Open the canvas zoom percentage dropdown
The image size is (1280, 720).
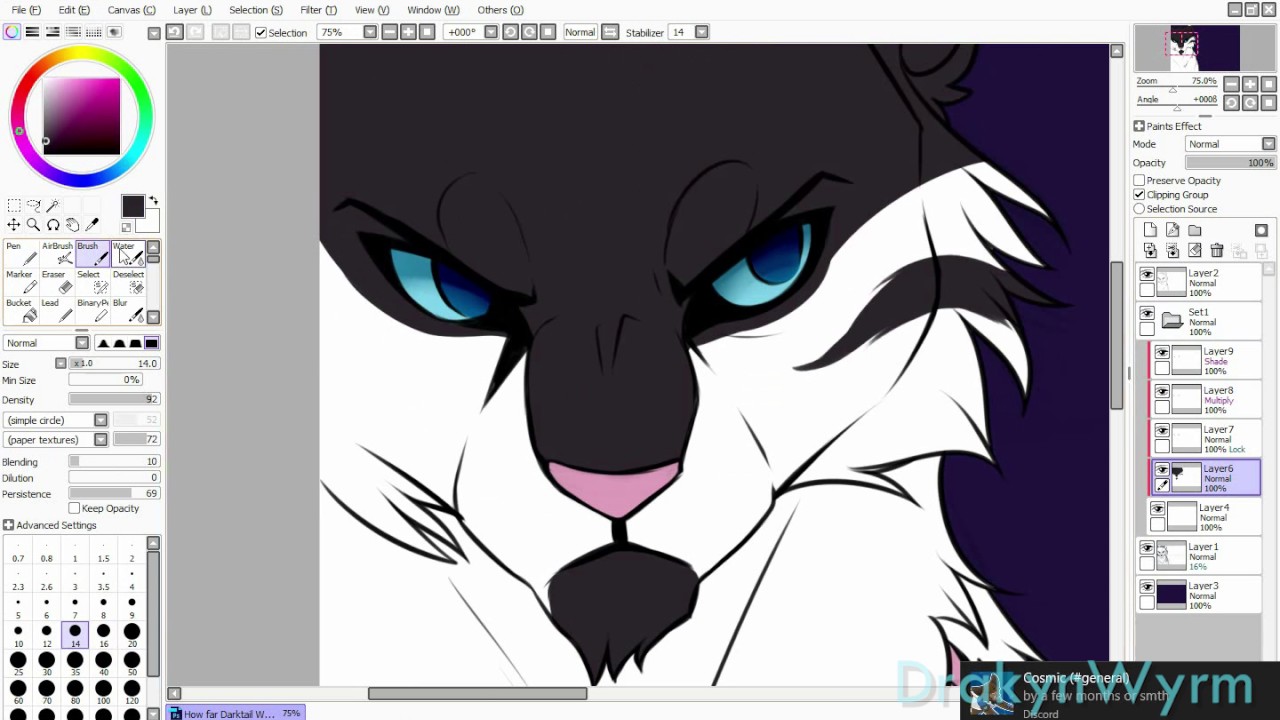(x=370, y=32)
